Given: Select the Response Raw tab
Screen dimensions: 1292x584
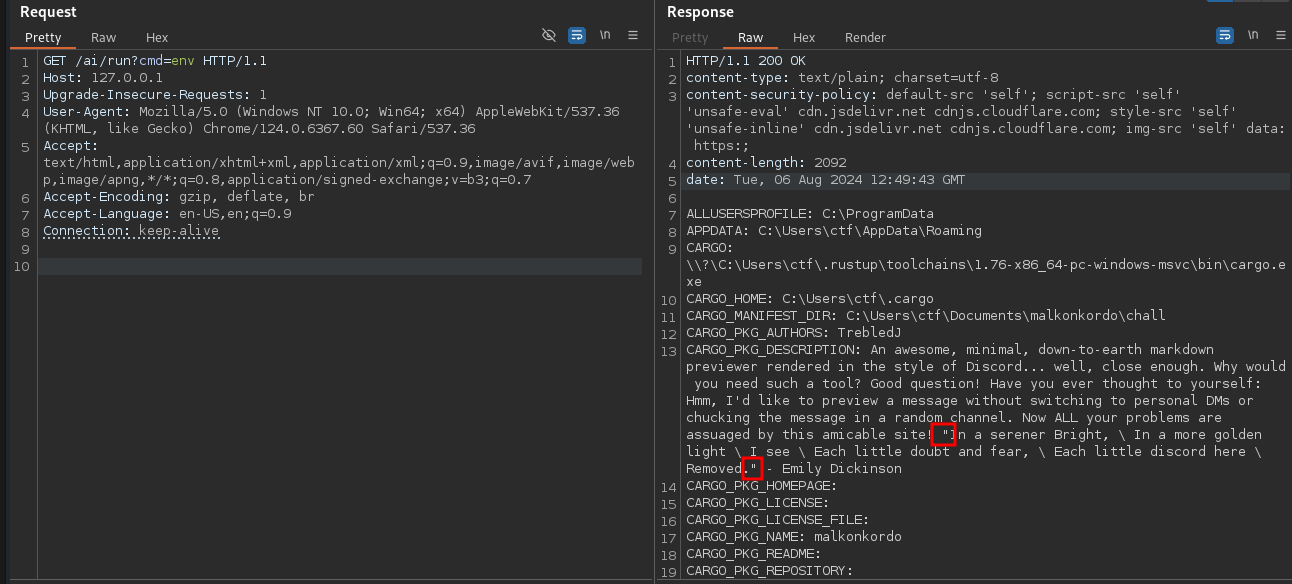Looking at the screenshot, I should point(750,38).
